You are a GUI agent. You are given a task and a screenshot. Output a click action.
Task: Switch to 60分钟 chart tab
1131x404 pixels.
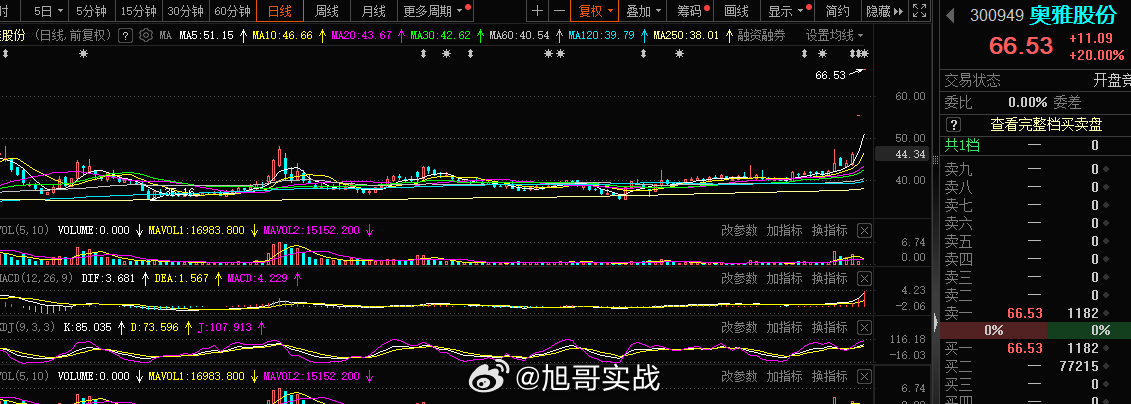pyautogui.click(x=233, y=11)
